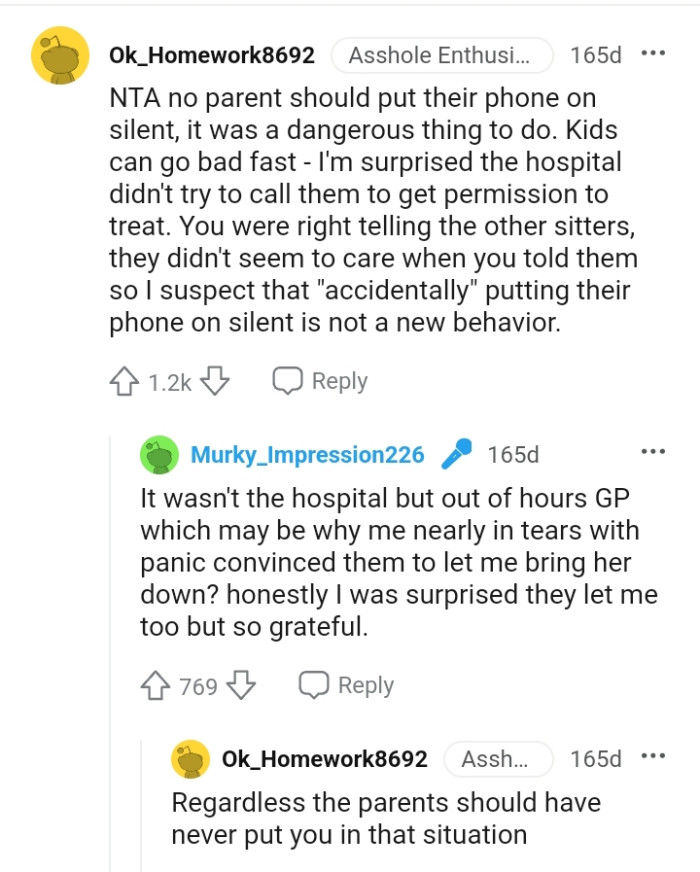Open the overflow menu on Murky_Impression226's reply
This screenshot has height=872, width=700.
[x=653, y=450]
